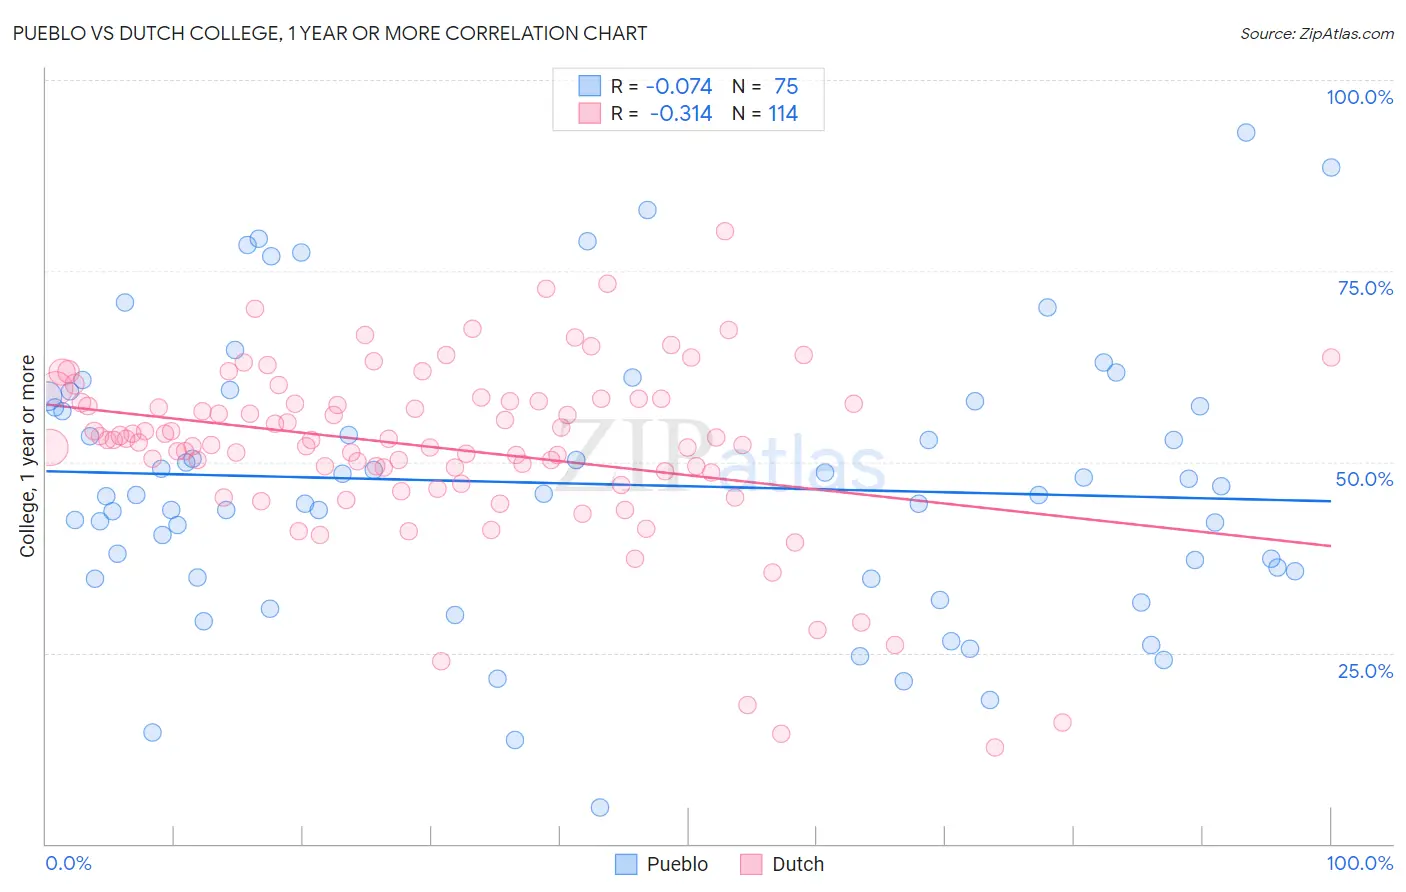Click the 100.0% y-axis label
Image resolution: width=1406 pixels, height=892 pixels.
coord(1359,97)
